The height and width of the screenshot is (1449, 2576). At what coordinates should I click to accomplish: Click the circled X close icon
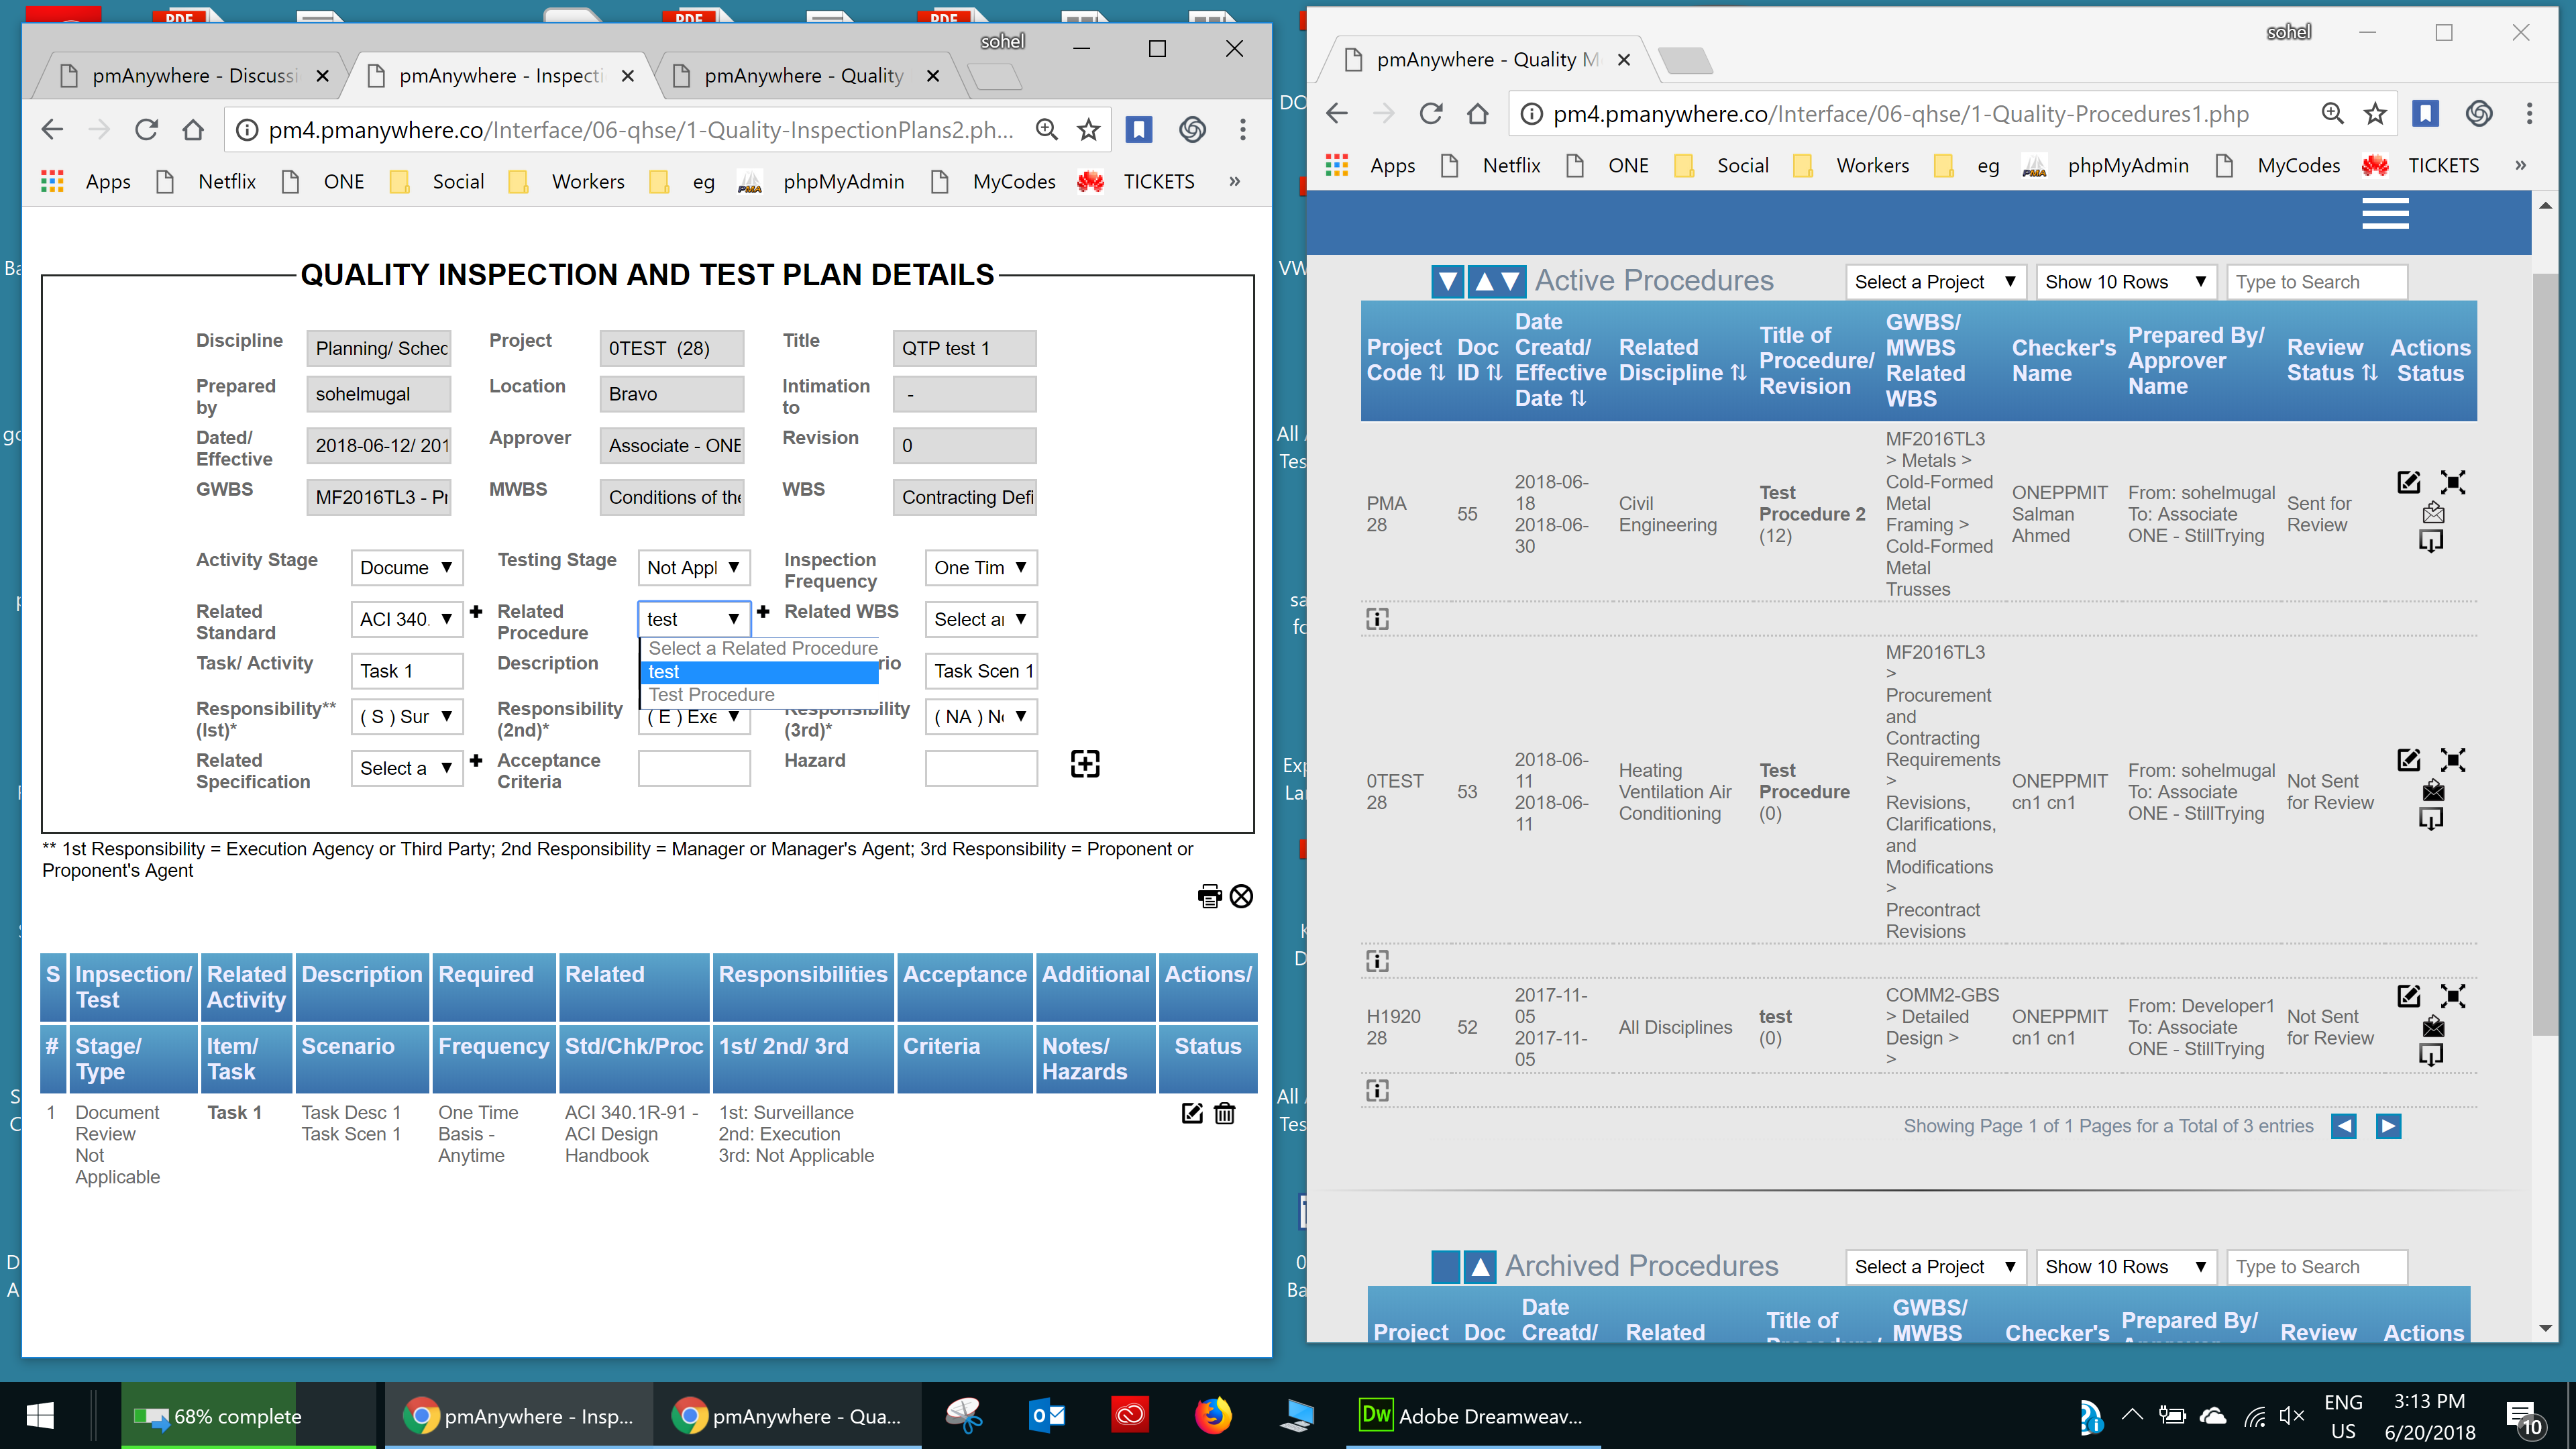click(1241, 896)
